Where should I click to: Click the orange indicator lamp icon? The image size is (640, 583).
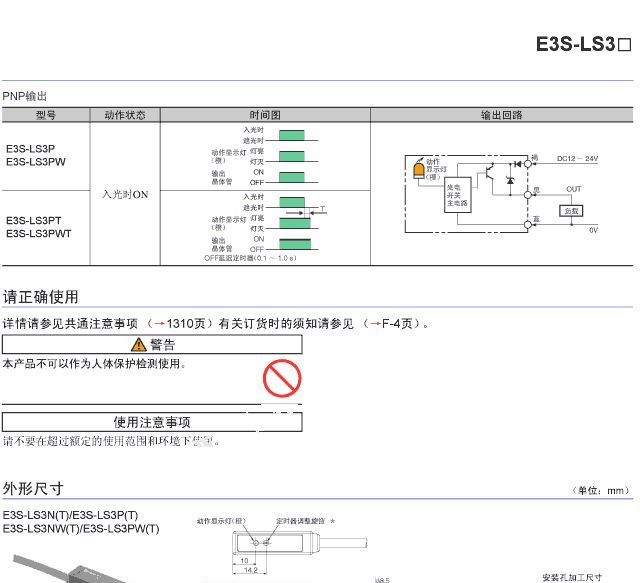click(x=419, y=169)
